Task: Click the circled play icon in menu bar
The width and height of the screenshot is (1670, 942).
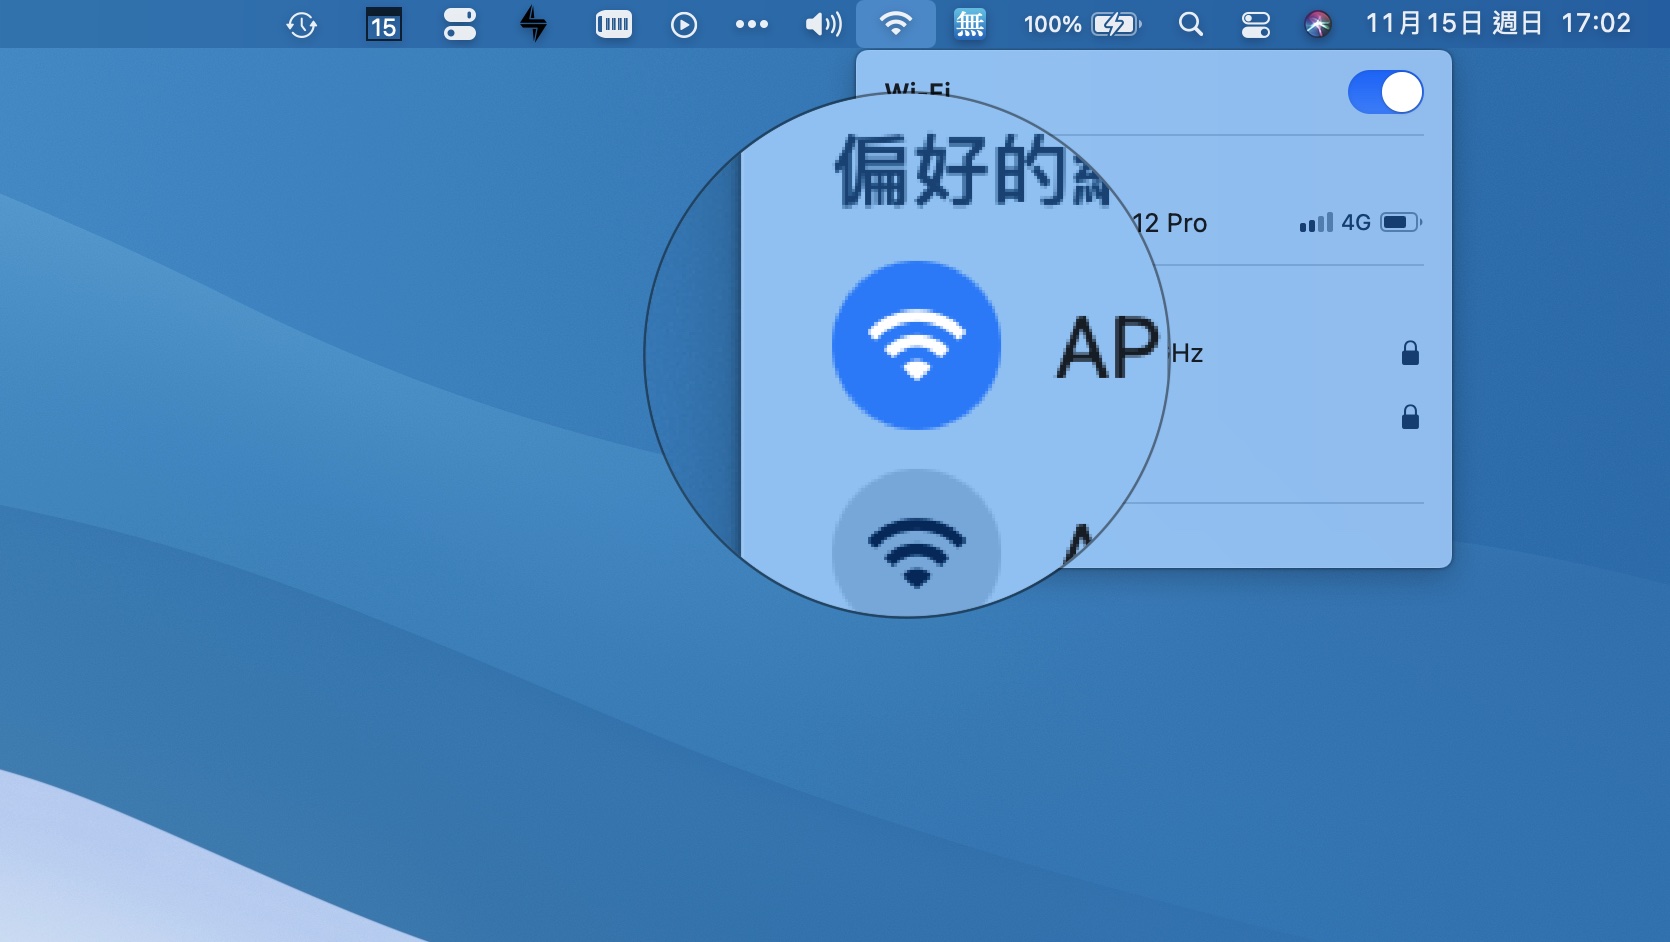Action: [x=684, y=24]
